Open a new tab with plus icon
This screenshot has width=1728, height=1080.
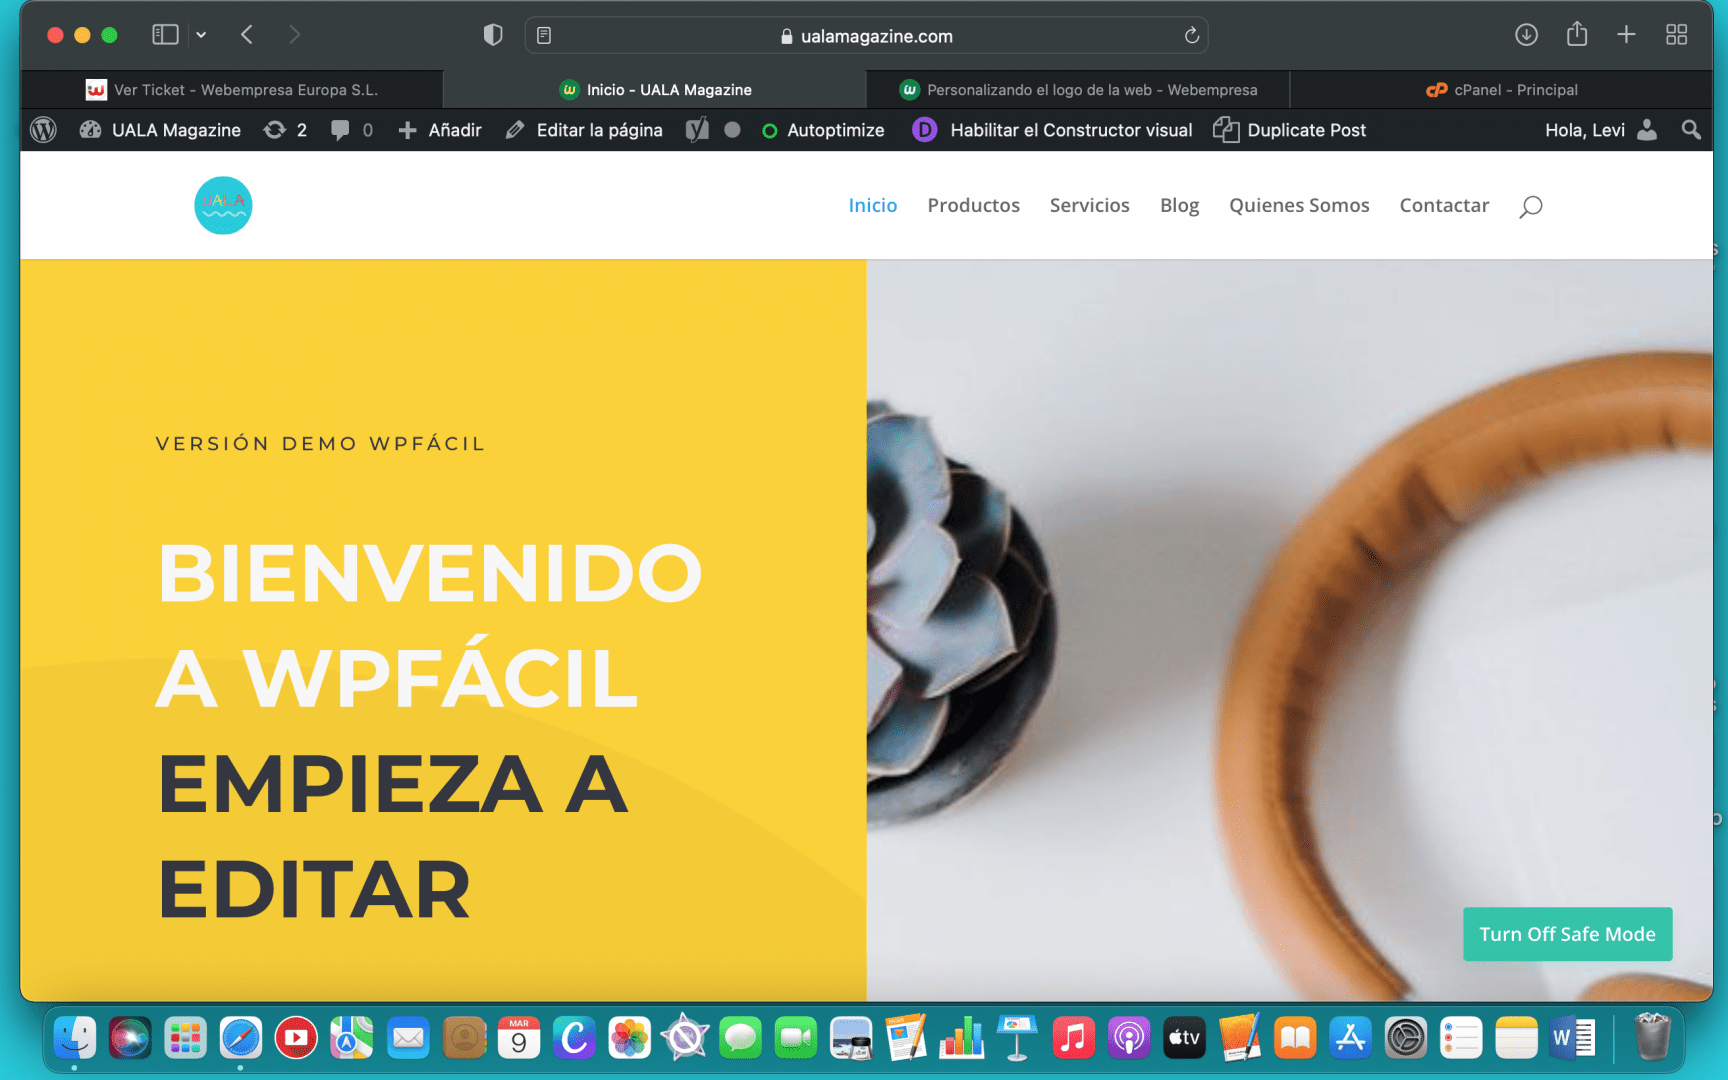pos(1627,35)
